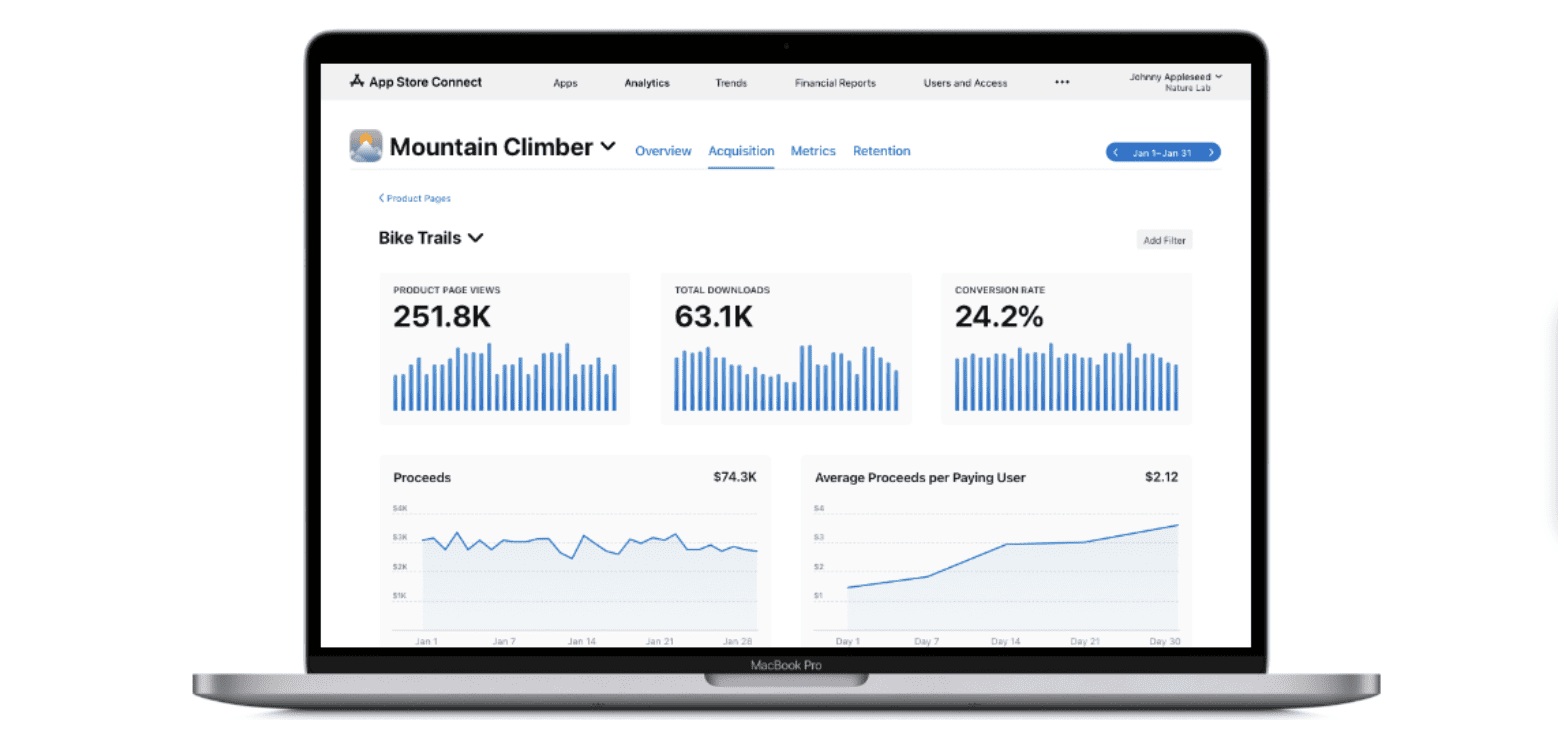Click the App Store Connect title text
Viewport: 1558px width, 732px height.
(x=425, y=82)
